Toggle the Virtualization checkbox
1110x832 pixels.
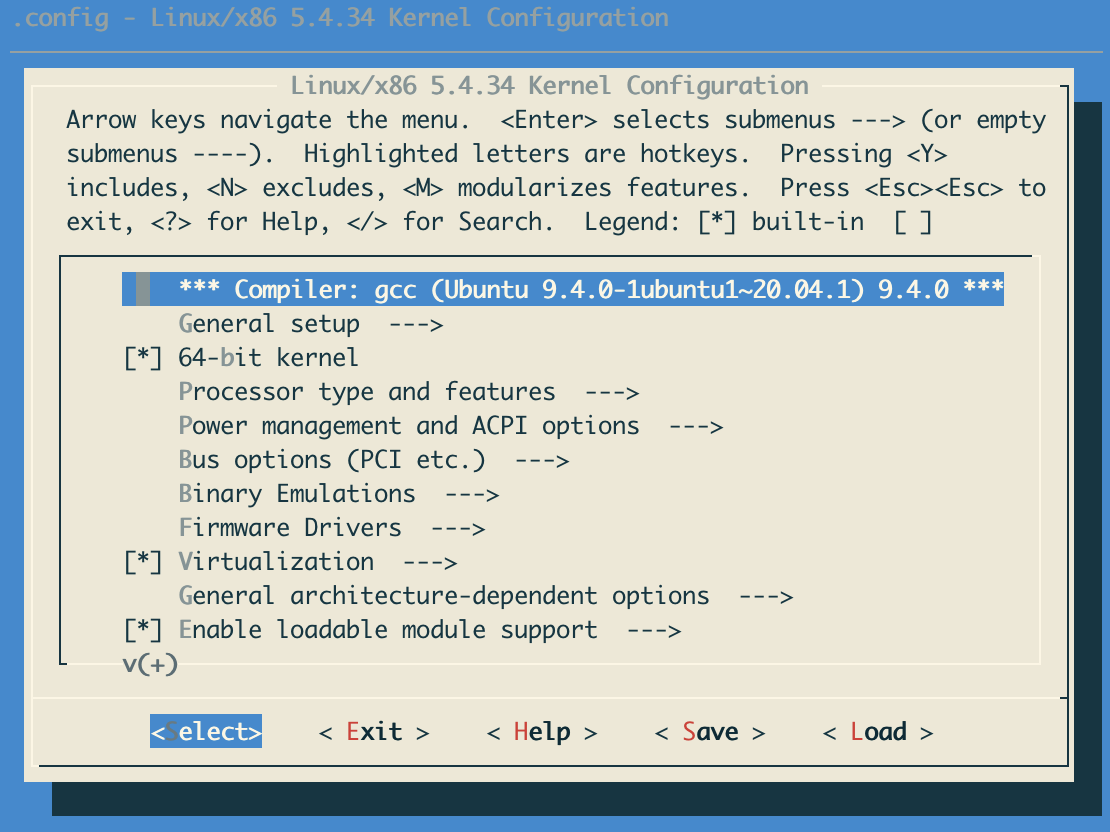[x=142, y=562]
